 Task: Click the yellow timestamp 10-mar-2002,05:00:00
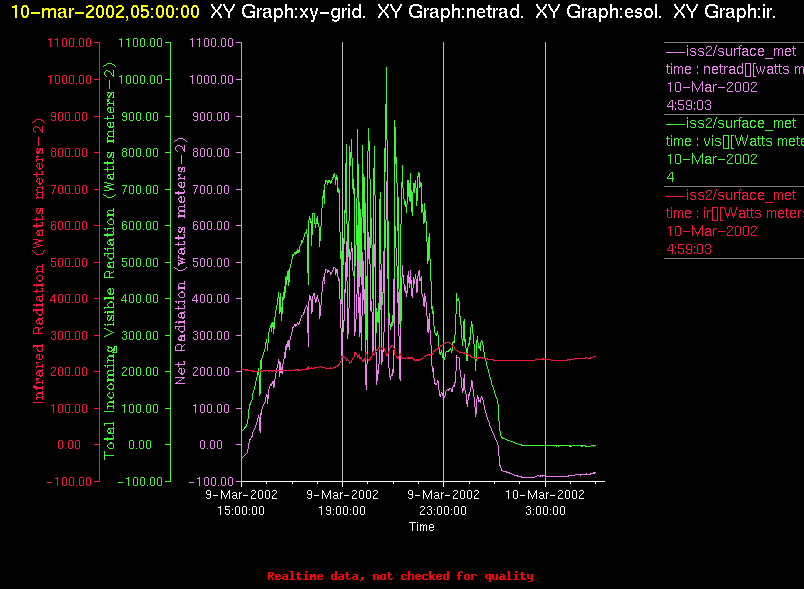tap(105, 11)
